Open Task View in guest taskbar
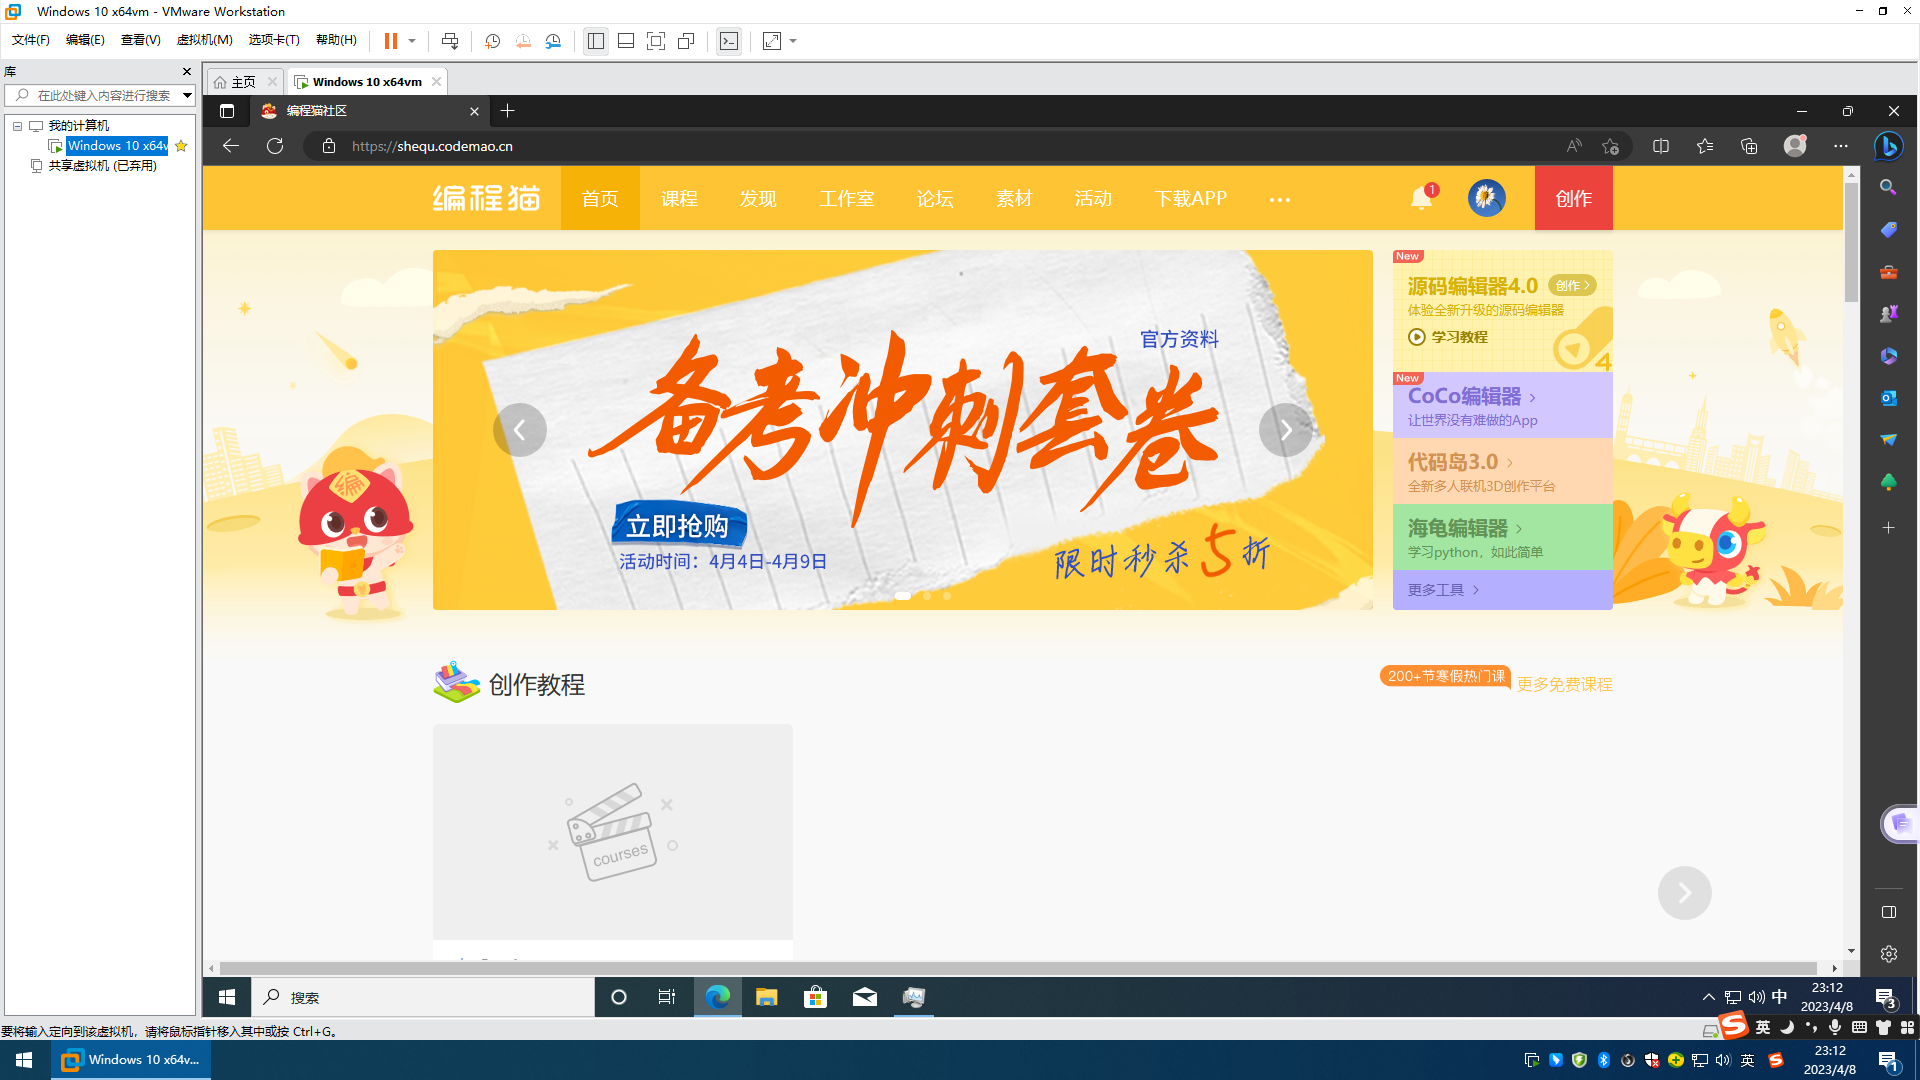The width and height of the screenshot is (1920, 1080). click(x=667, y=997)
